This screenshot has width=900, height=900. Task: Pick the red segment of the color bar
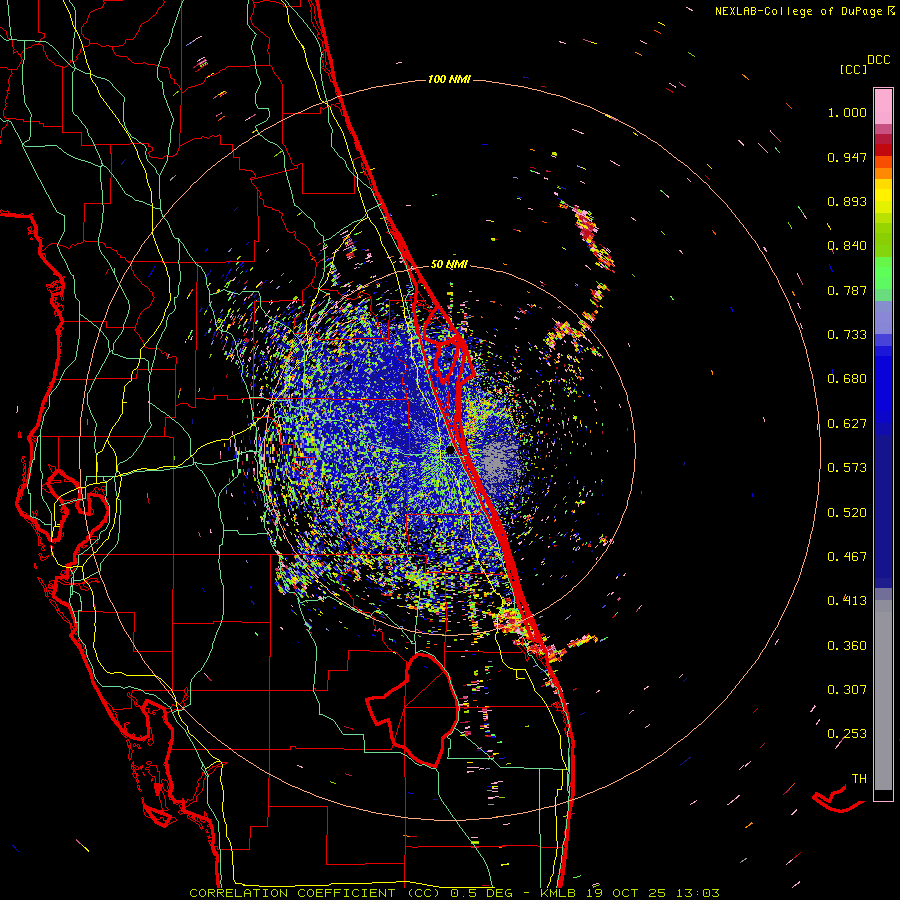(x=883, y=150)
